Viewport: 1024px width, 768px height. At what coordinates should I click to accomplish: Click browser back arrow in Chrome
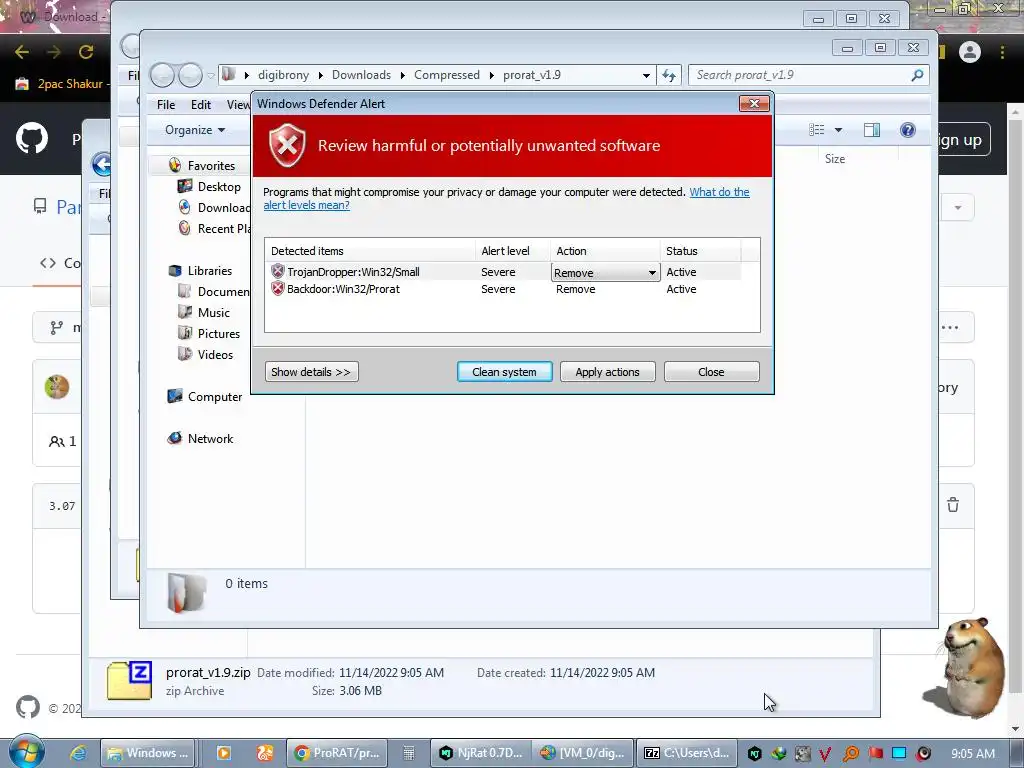[22, 52]
